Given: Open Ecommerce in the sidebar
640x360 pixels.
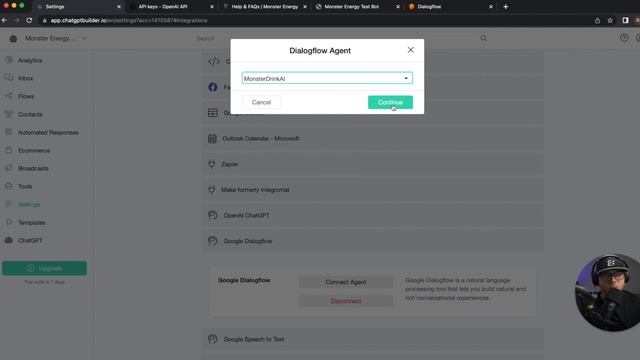Looking at the screenshot, I should (34, 150).
